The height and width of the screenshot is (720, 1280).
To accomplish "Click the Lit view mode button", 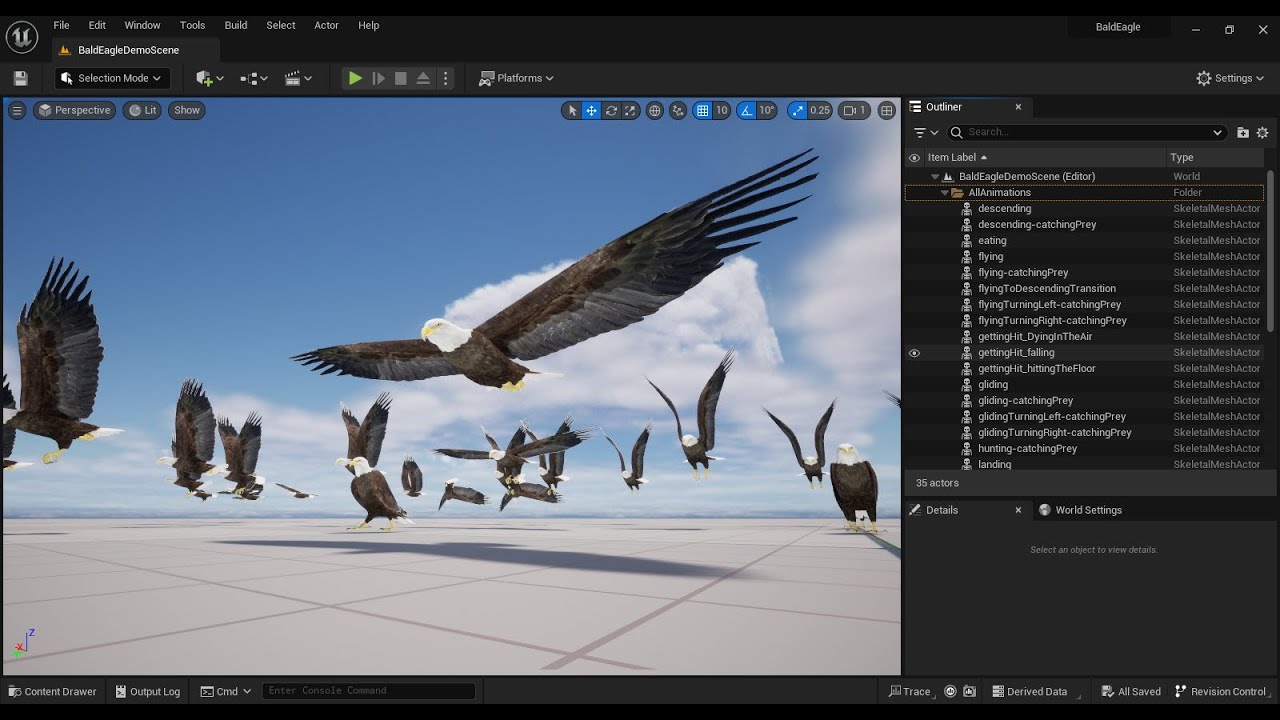I will pyautogui.click(x=142, y=110).
